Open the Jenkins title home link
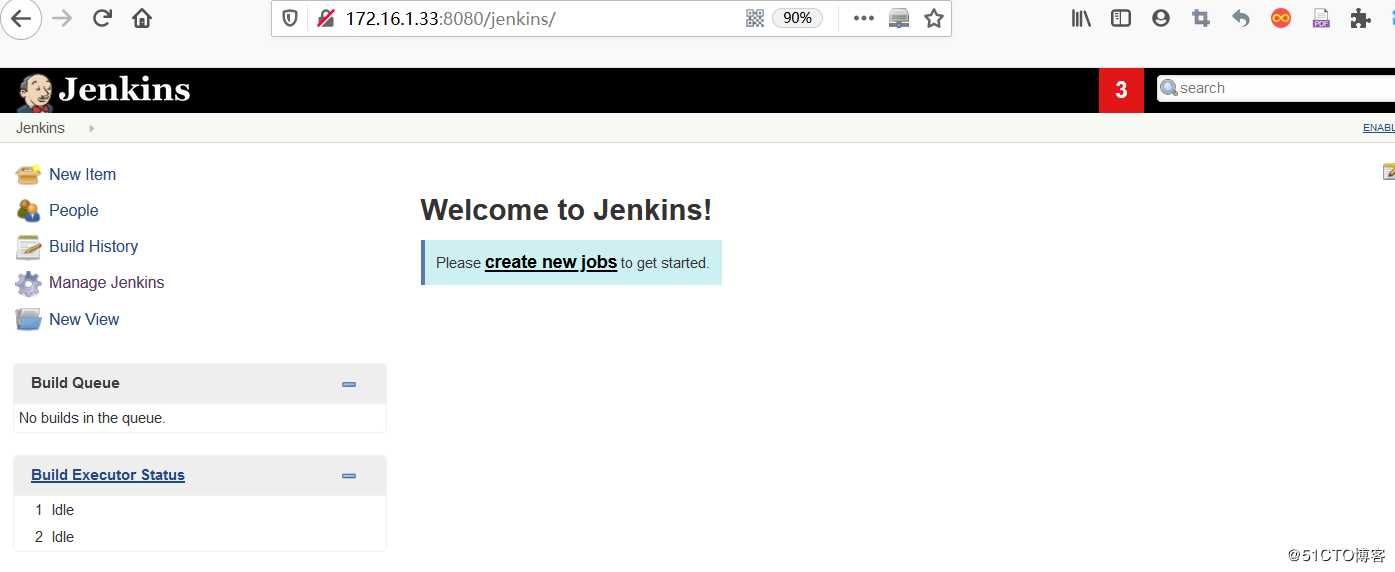The image size is (1395, 572). point(124,90)
